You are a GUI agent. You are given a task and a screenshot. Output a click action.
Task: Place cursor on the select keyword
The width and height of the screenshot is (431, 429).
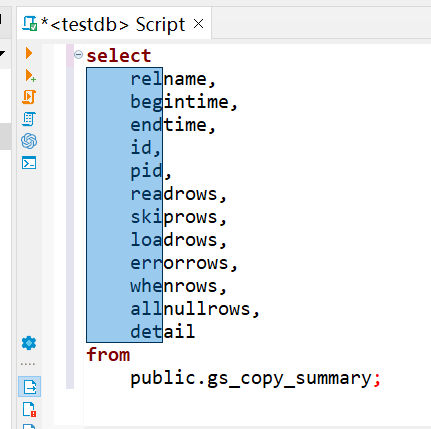pos(119,56)
